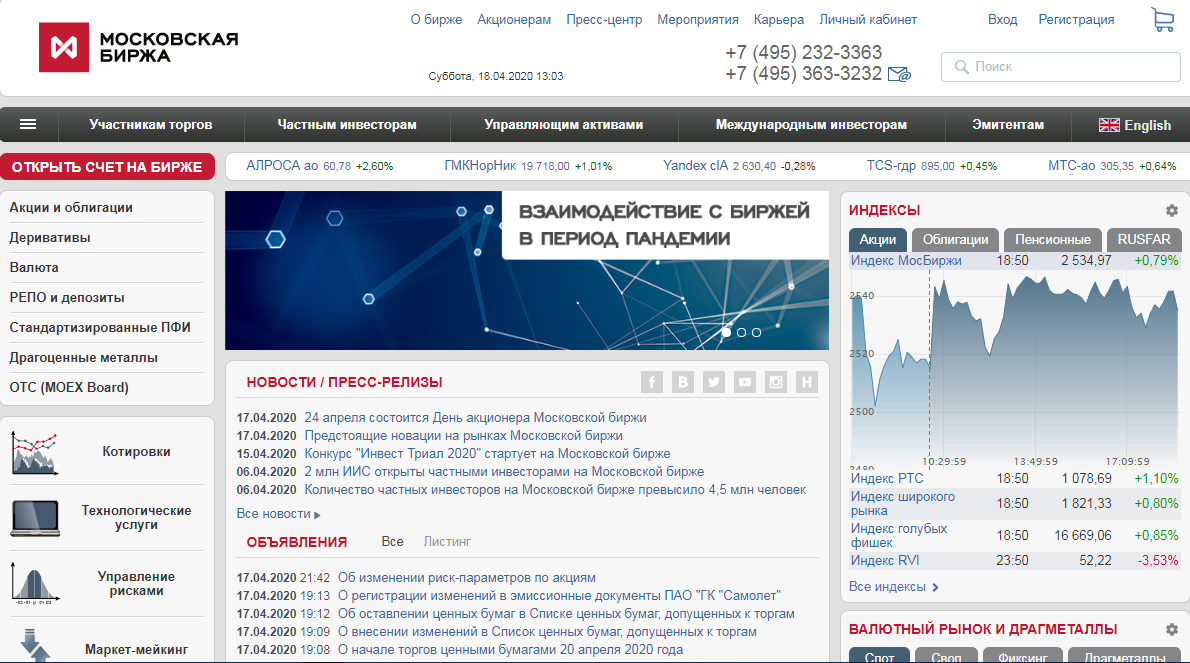Select the Акции indices tab

pyautogui.click(x=877, y=240)
